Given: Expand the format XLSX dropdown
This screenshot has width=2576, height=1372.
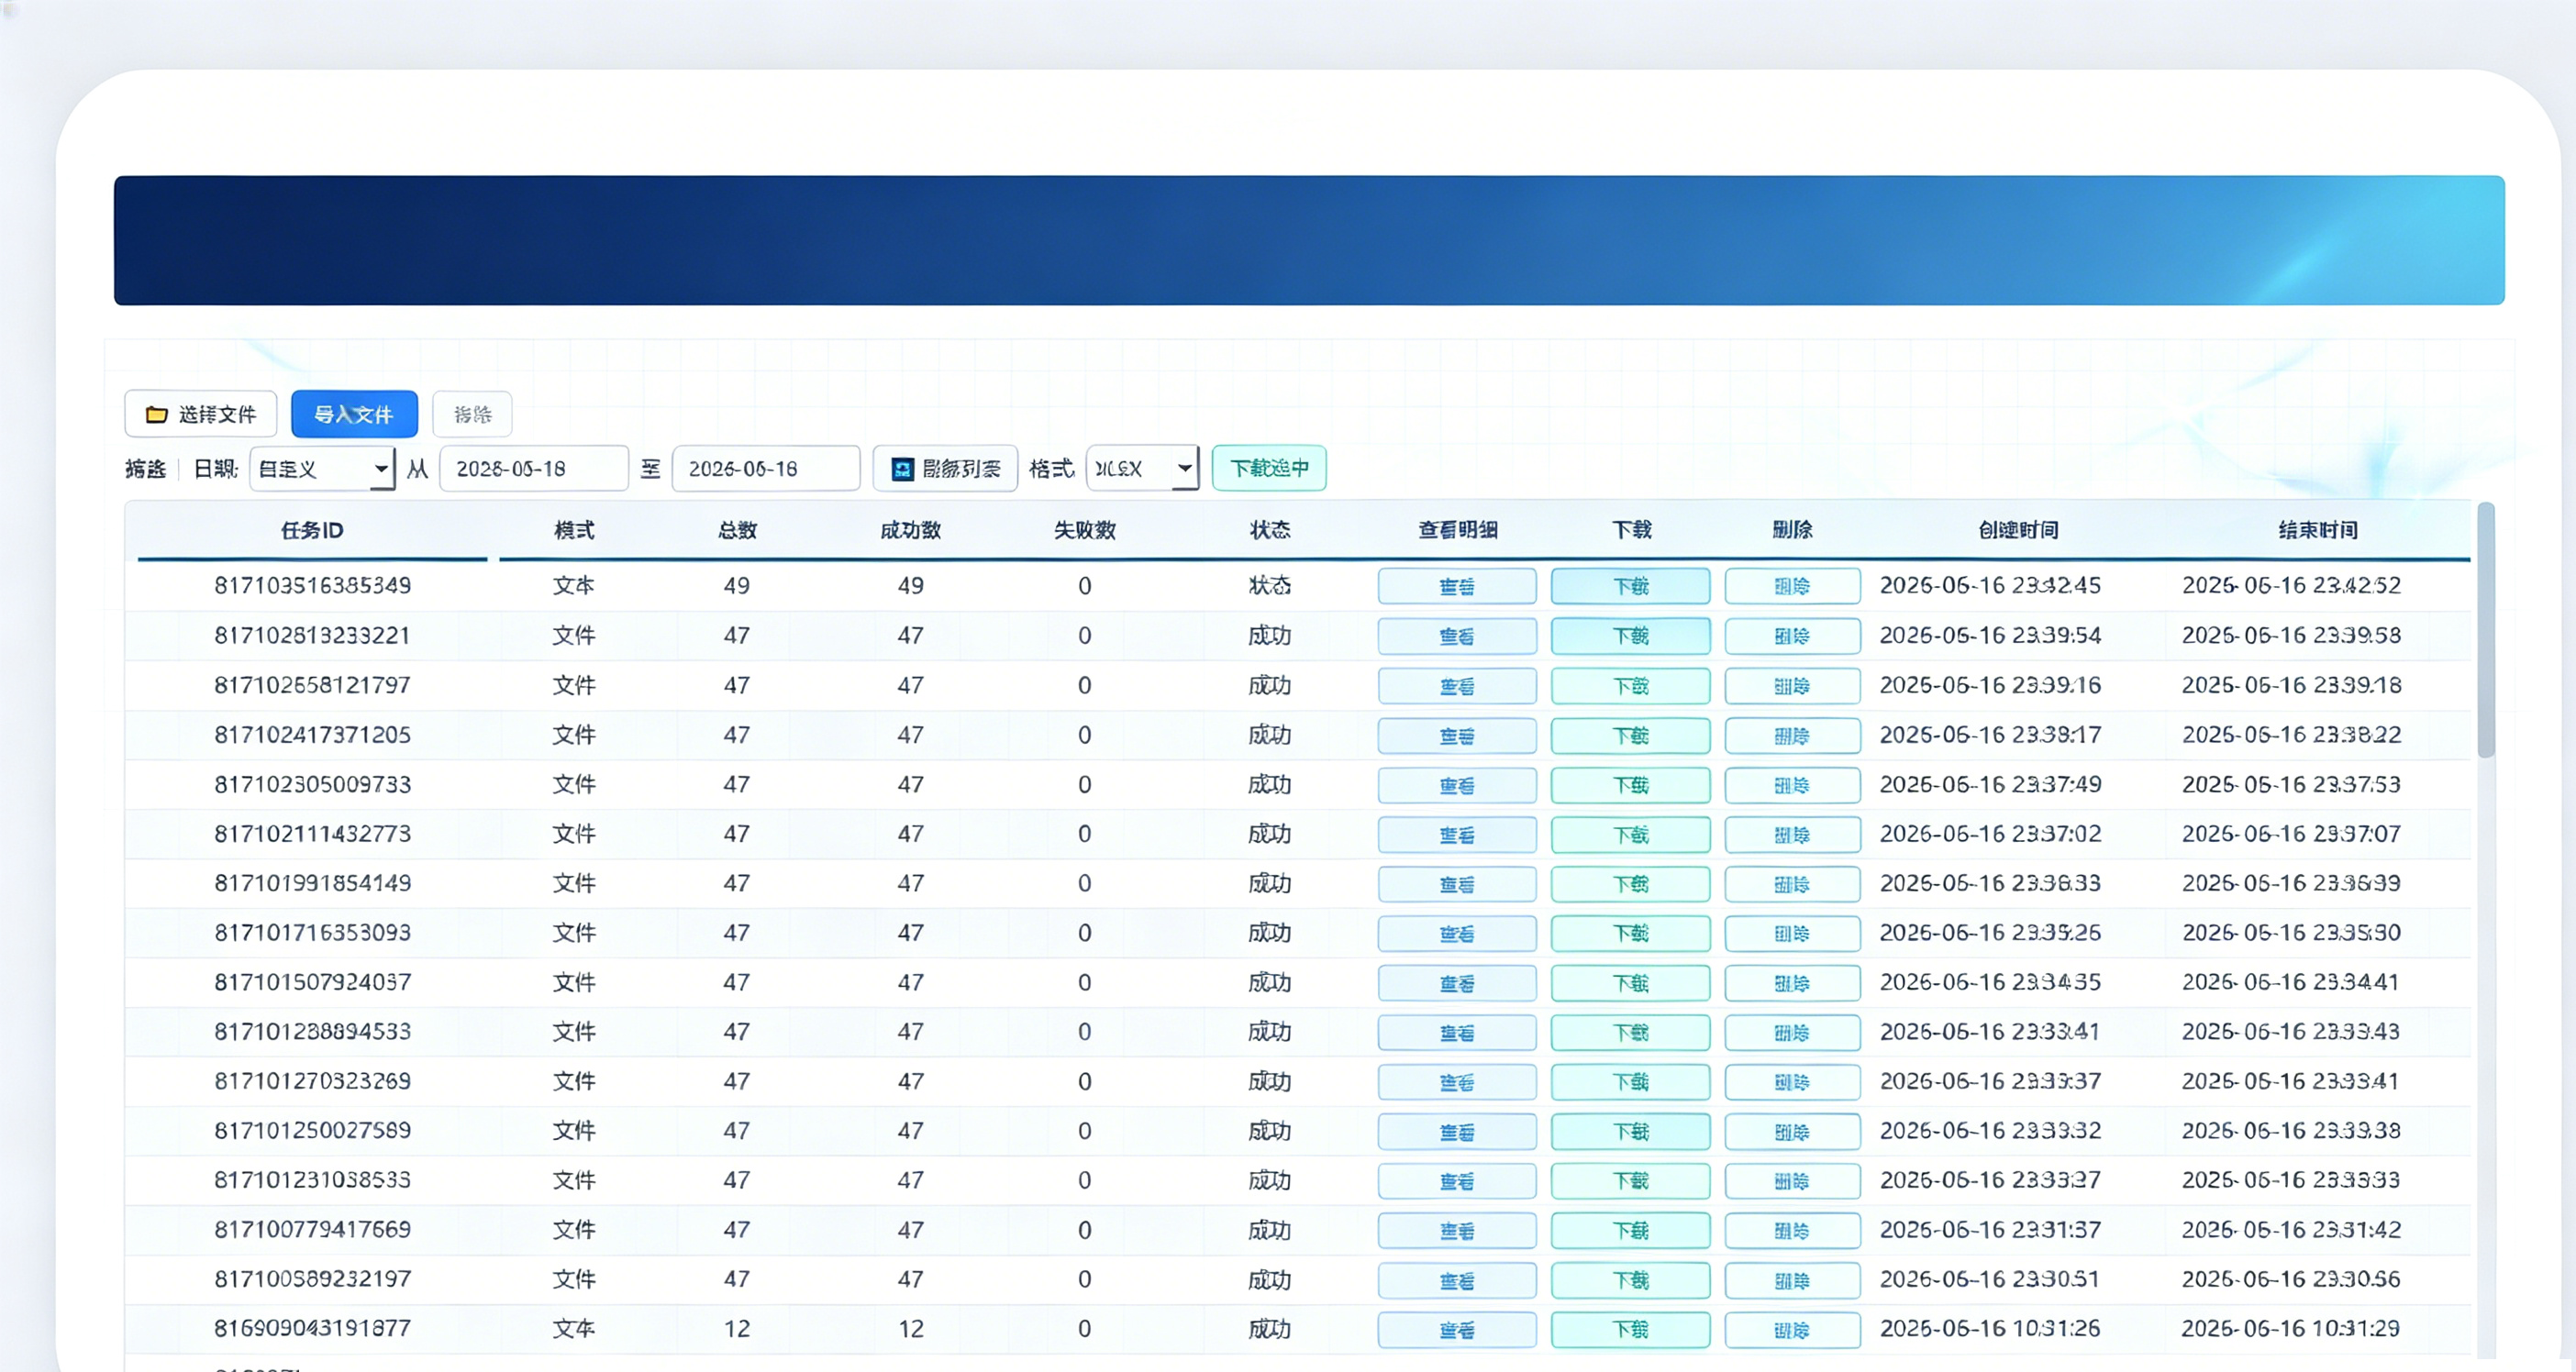Looking at the screenshot, I should 1142,468.
